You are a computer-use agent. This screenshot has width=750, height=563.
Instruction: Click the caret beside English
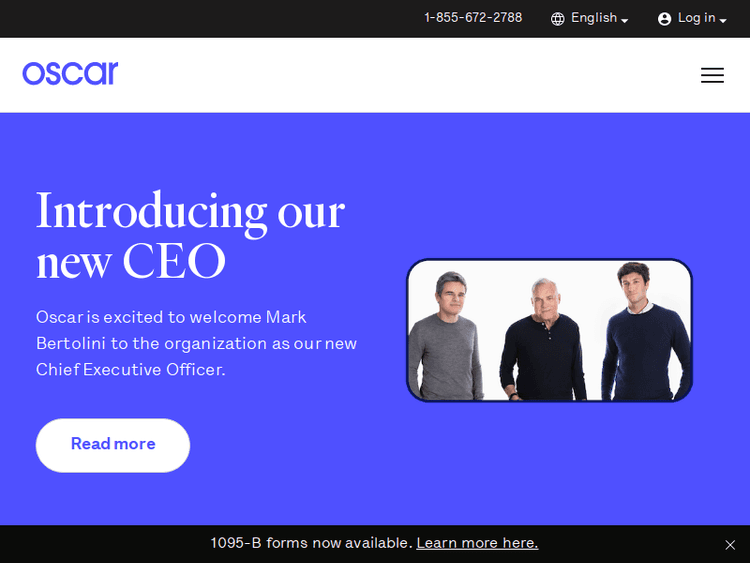coord(624,21)
